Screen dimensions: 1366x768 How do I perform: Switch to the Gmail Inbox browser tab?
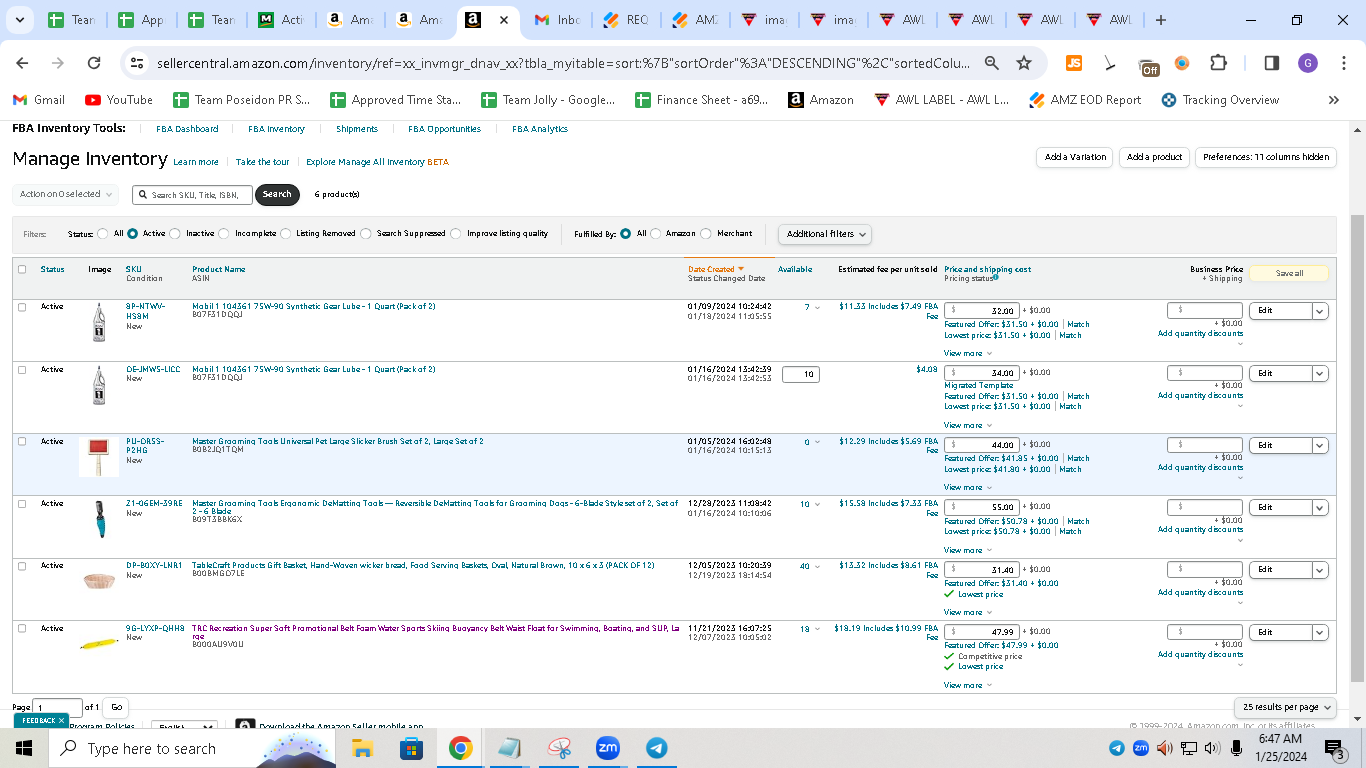(555, 20)
